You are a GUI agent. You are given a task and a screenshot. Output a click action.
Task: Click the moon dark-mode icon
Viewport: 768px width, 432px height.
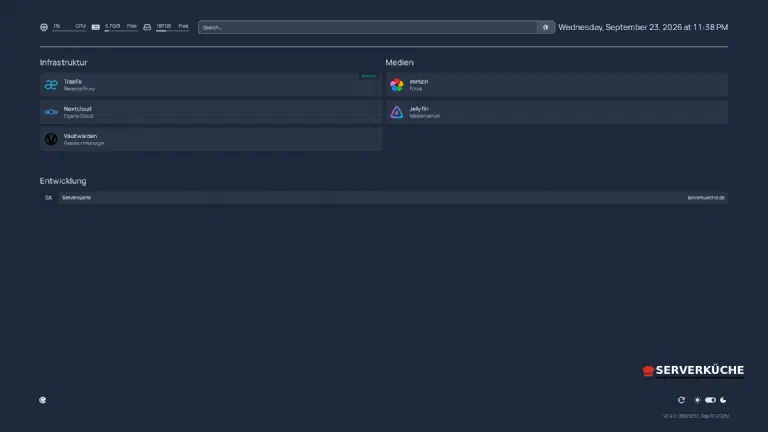723,400
